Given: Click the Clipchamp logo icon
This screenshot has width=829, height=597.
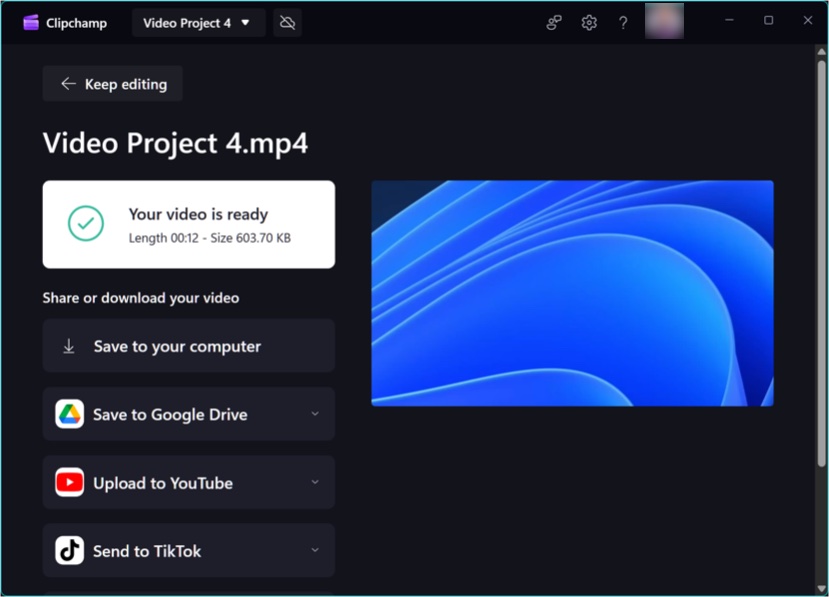Looking at the screenshot, I should coord(31,23).
